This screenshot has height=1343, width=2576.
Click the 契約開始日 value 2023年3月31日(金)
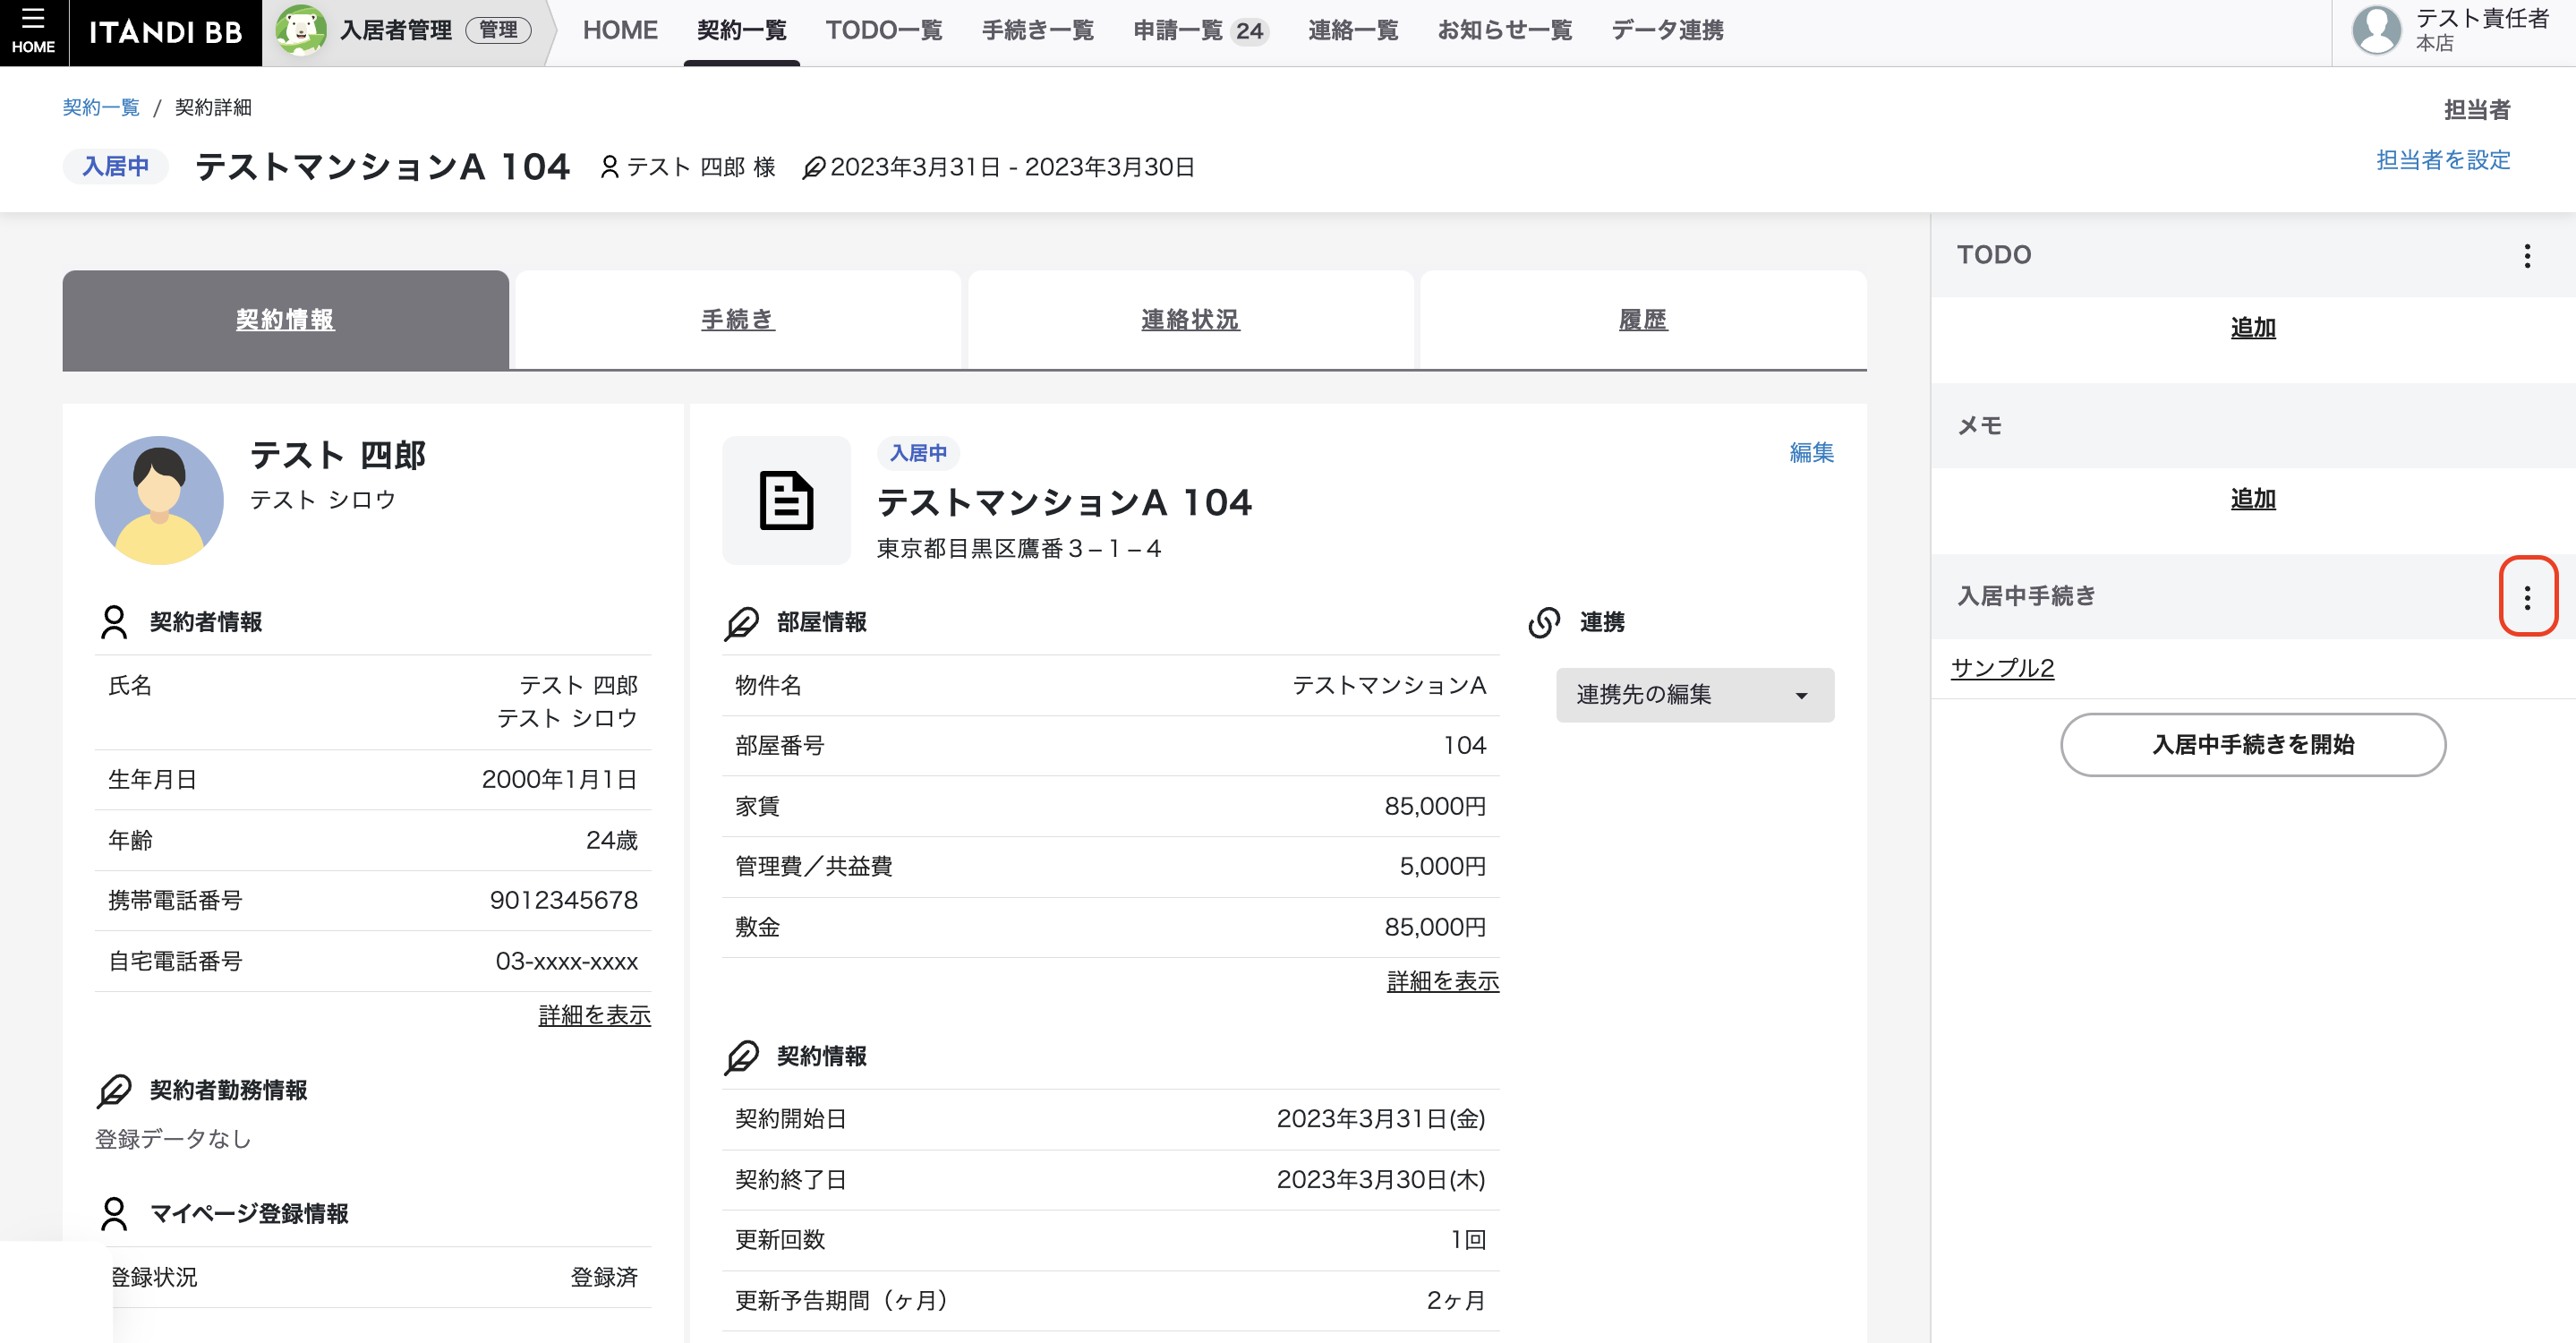coord(1381,1119)
